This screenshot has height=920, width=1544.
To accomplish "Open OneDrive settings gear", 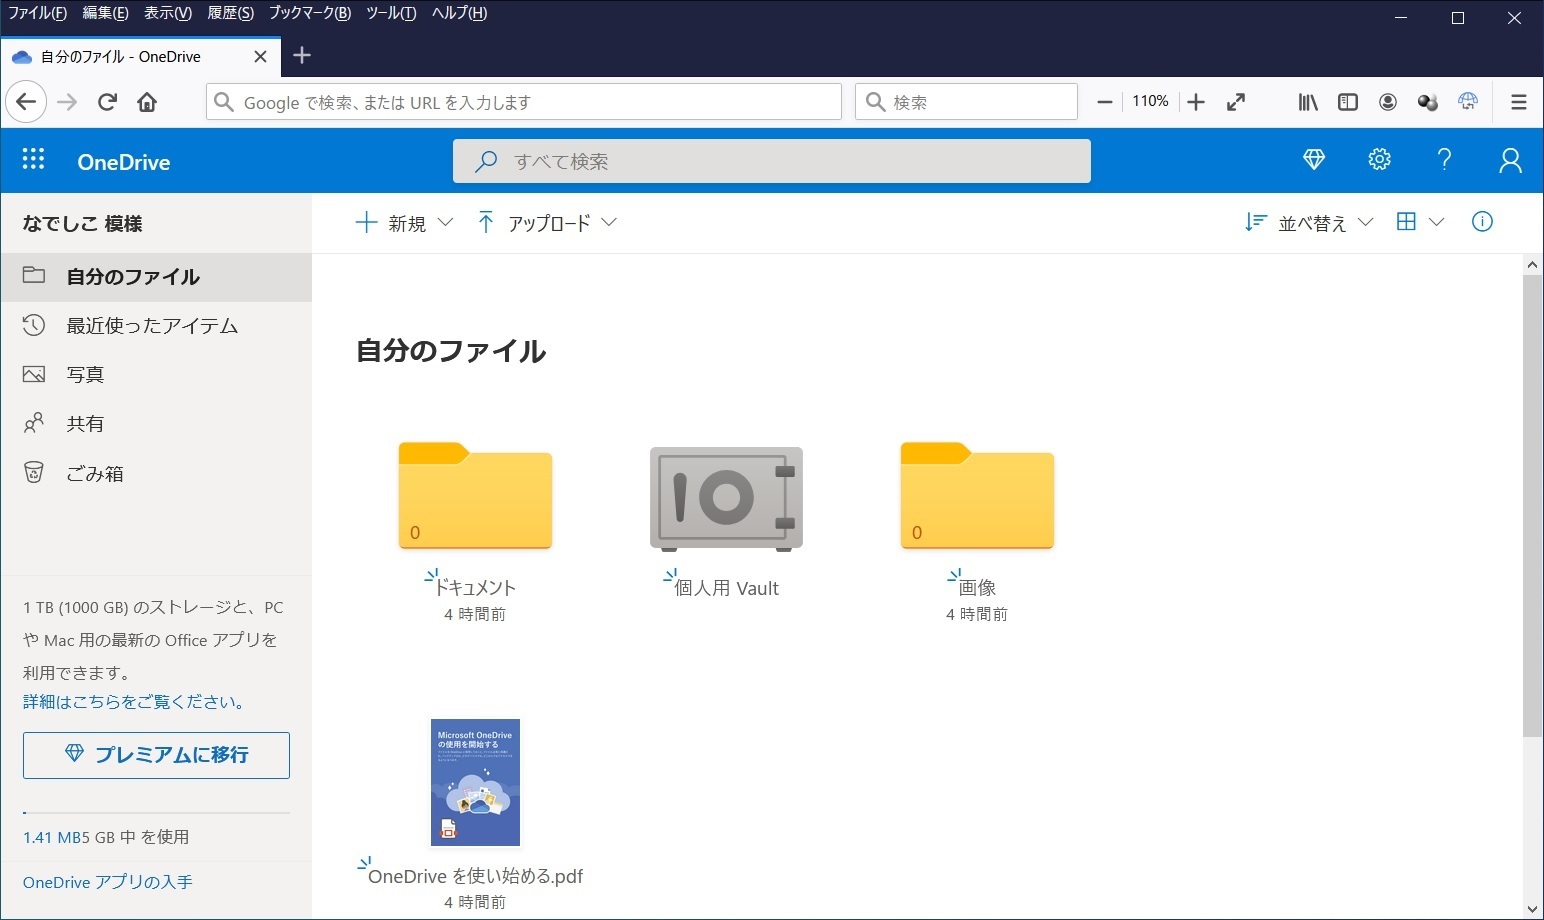I will pyautogui.click(x=1379, y=160).
